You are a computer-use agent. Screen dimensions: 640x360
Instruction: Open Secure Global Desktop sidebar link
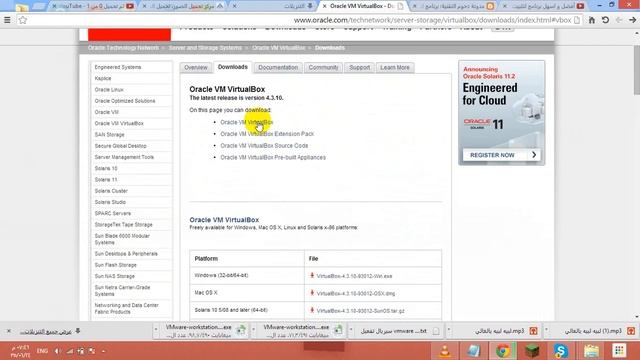coord(120,146)
